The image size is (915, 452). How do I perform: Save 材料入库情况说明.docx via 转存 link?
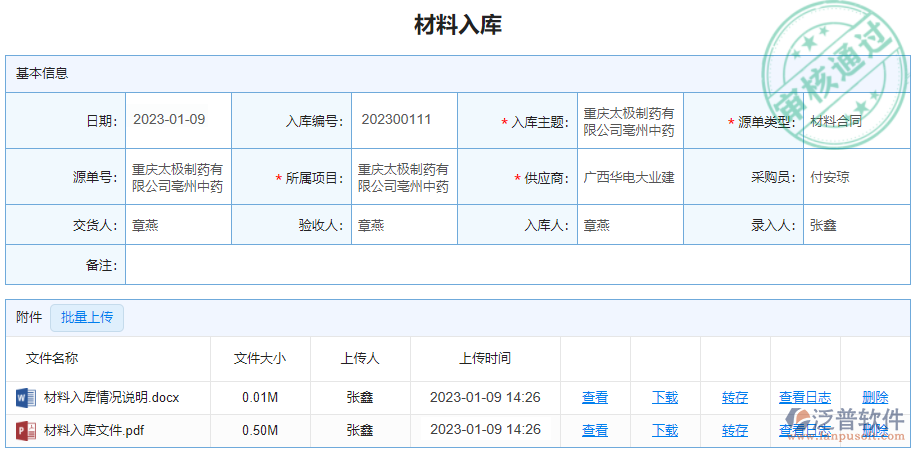(x=735, y=398)
